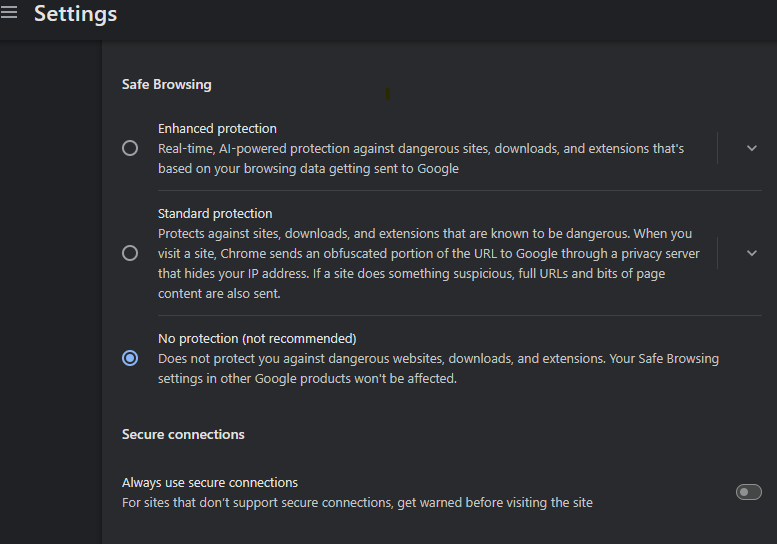Click vertical divider beside Standard protection chevron
Image resolution: width=777 pixels, height=544 pixels.
717,253
